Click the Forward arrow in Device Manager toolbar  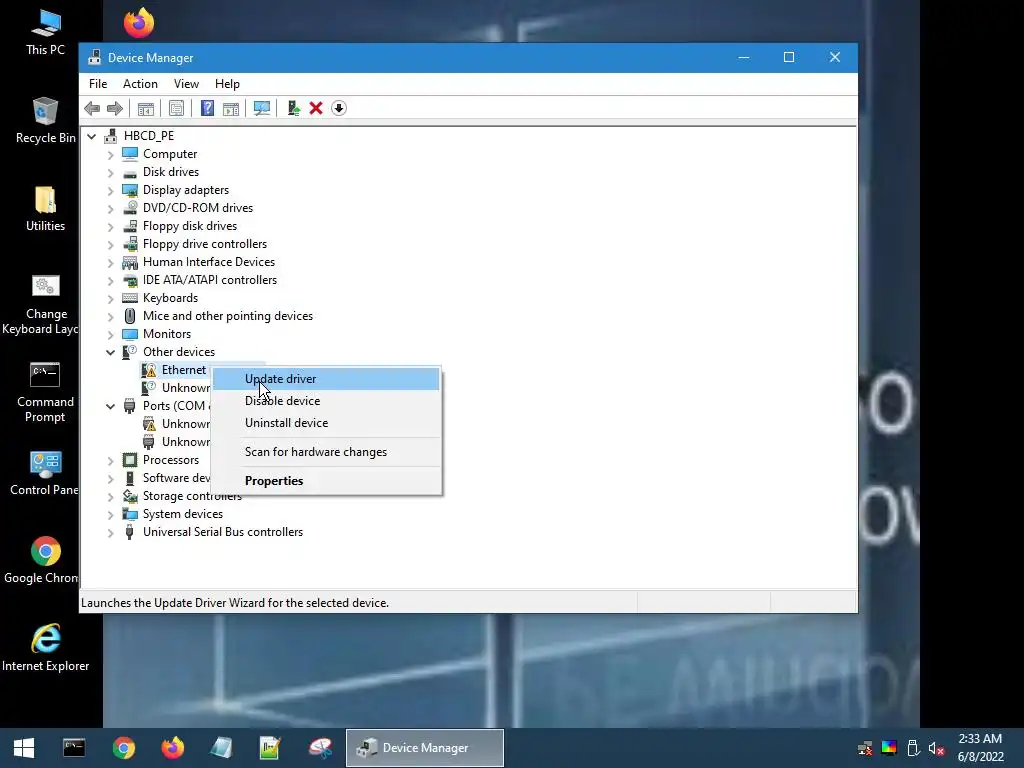pyautogui.click(x=115, y=108)
